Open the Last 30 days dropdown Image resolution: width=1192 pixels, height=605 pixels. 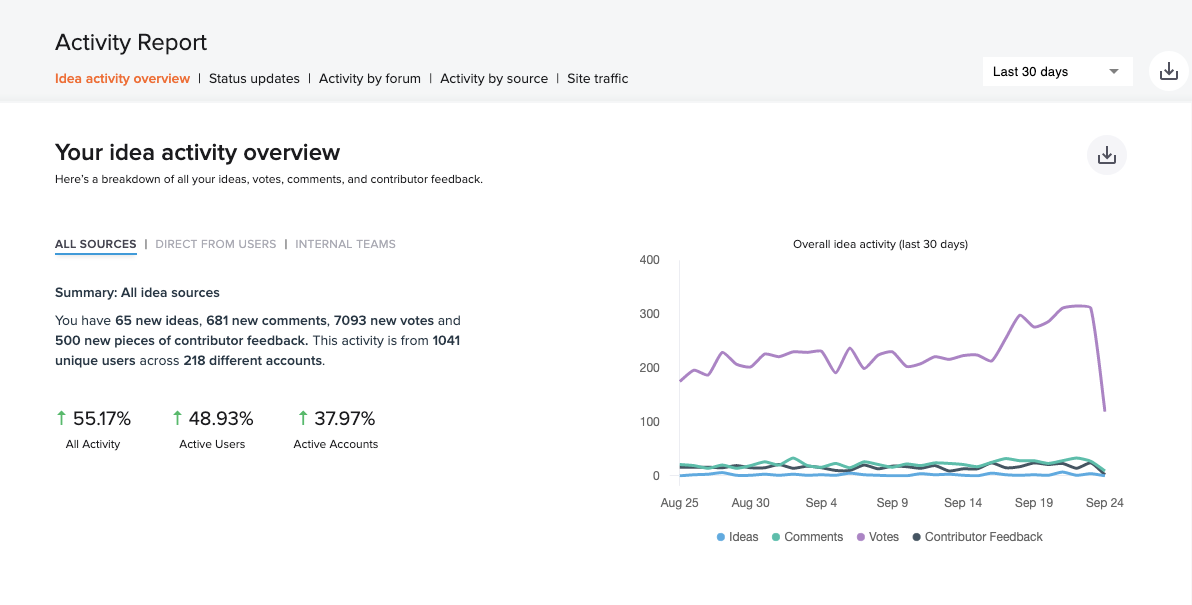pos(1057,72)
